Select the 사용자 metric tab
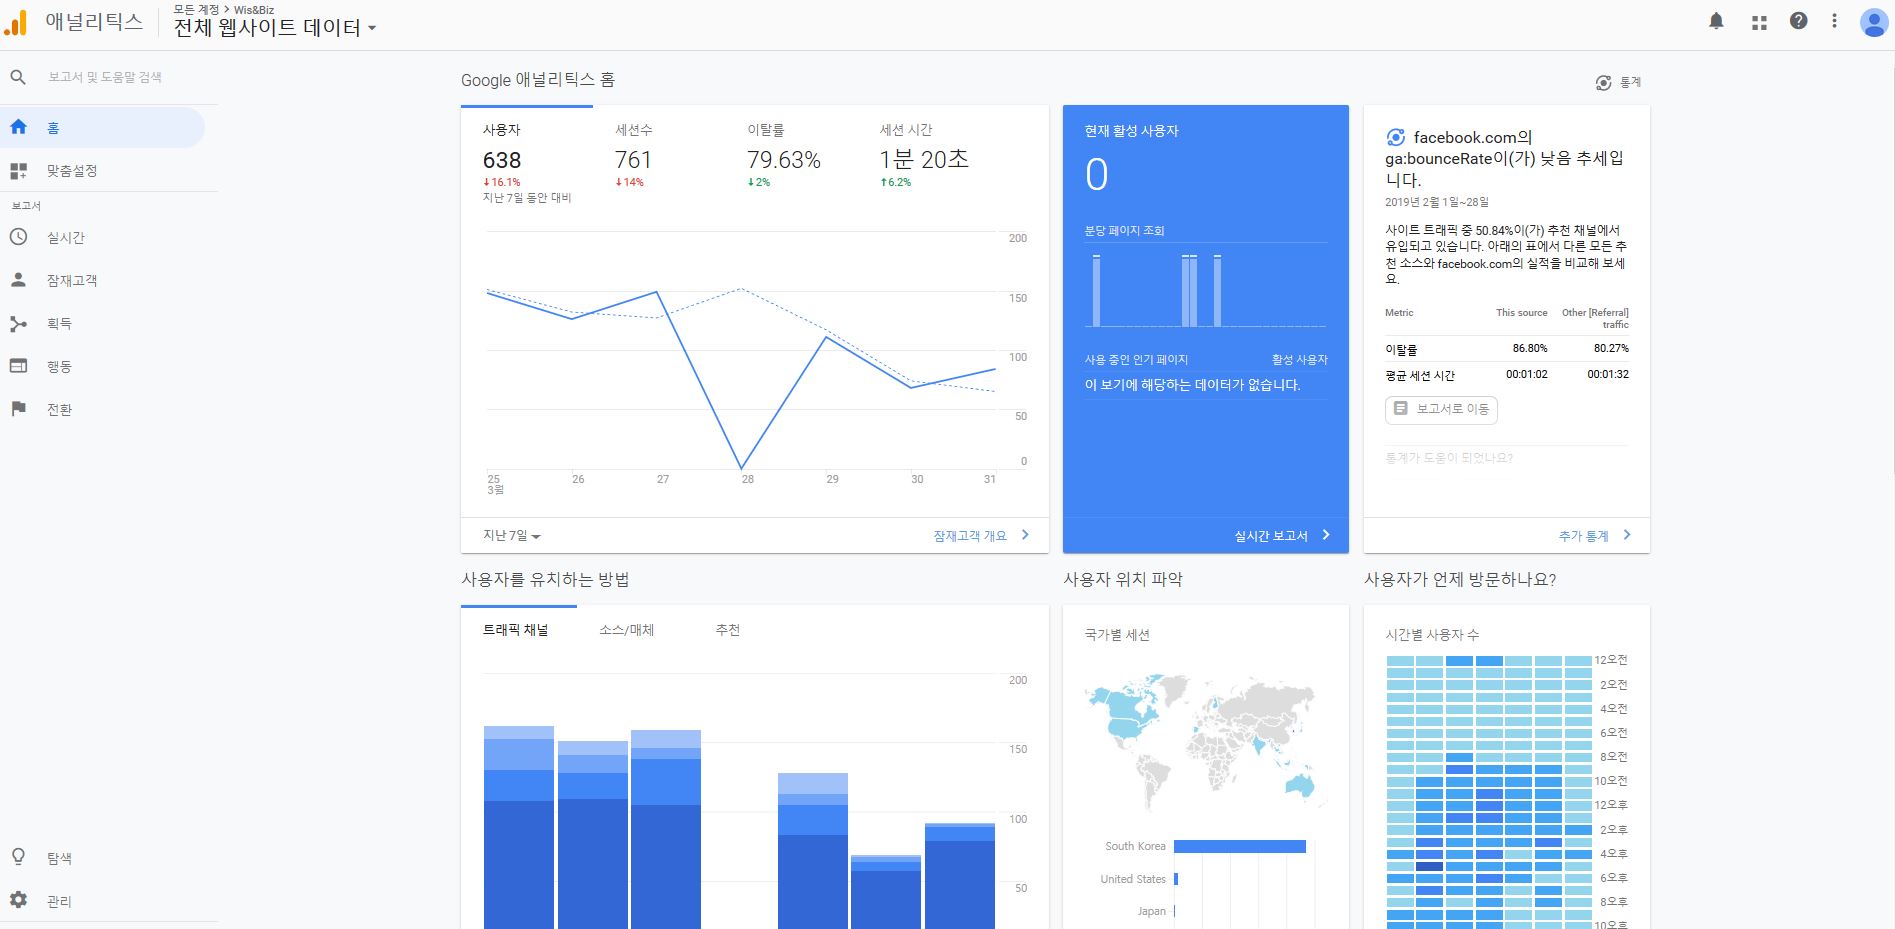1895x929 pixels. (x=526, y=157)
